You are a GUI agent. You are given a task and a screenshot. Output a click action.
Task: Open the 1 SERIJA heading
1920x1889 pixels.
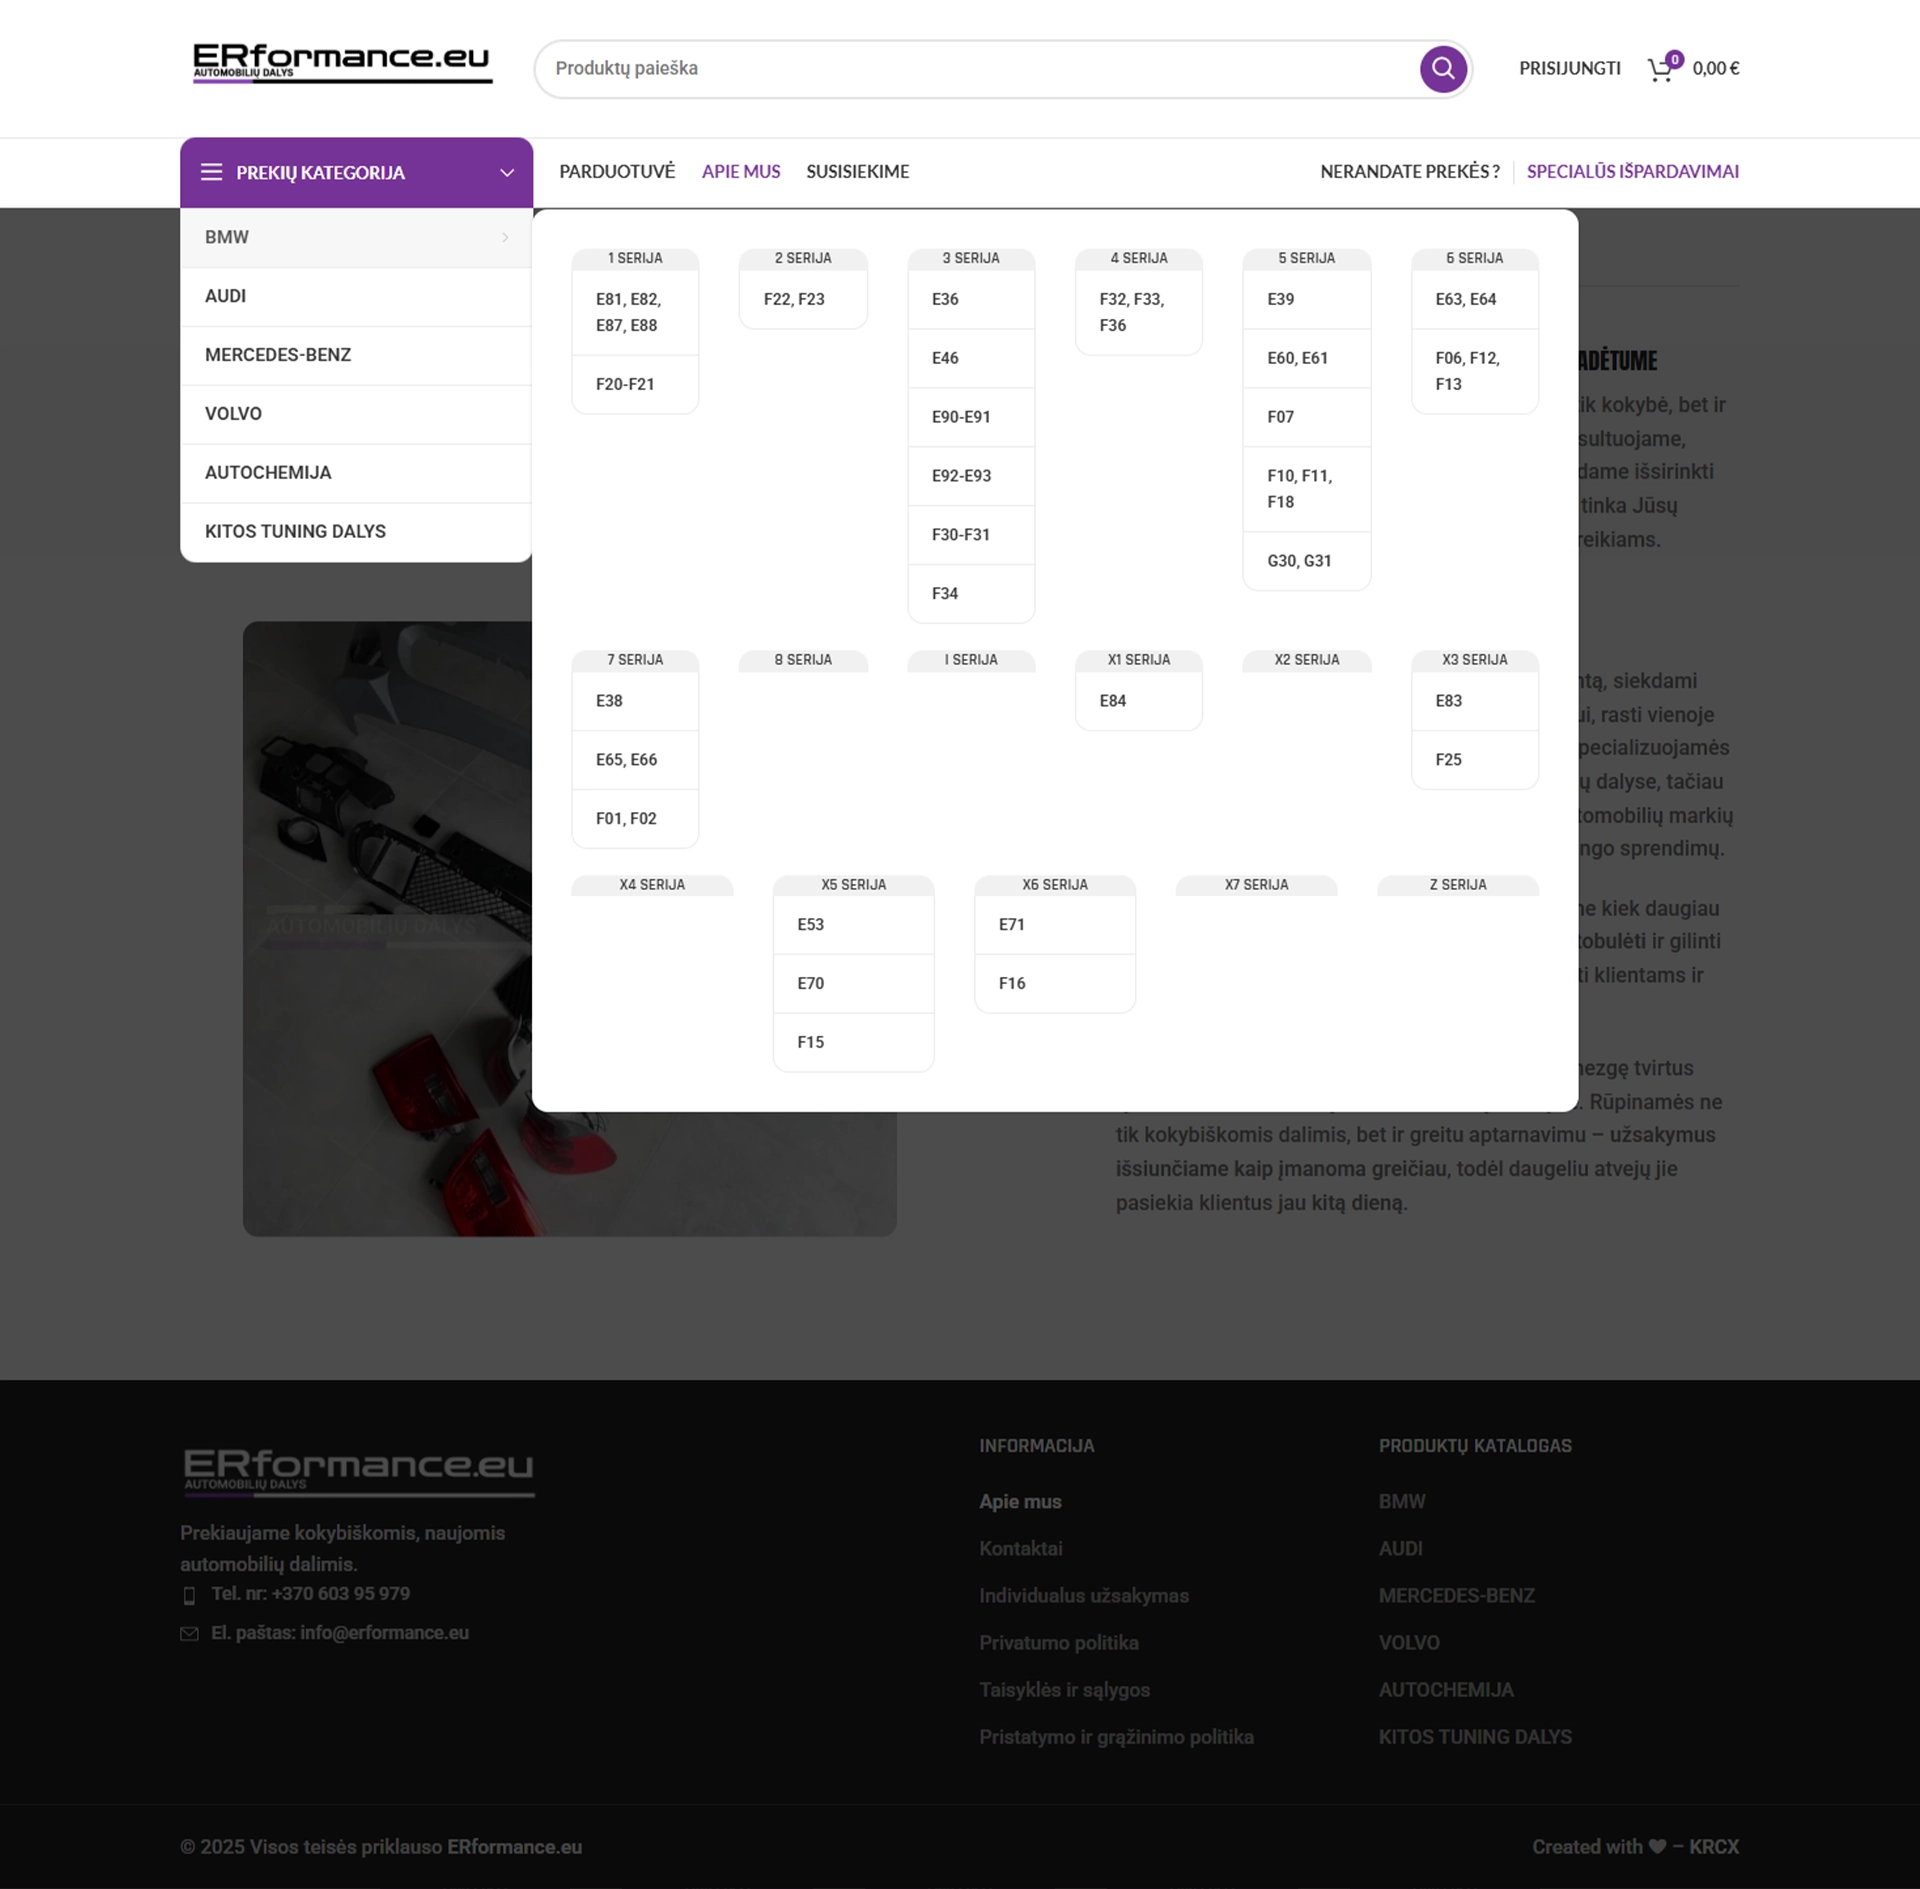pyautogui.click(x=635, y=258)
